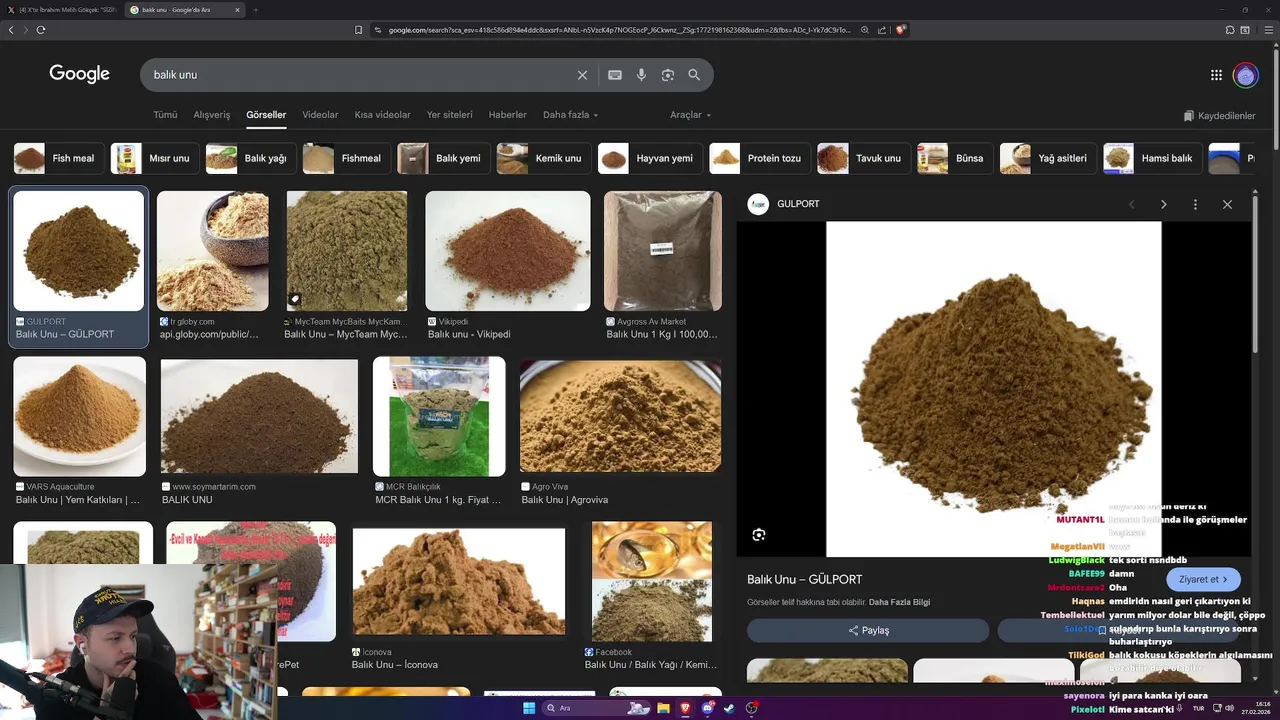The image size is (1280, 720).
Task: Filter images by Balık yemi chip
Action: pos(442,158)
